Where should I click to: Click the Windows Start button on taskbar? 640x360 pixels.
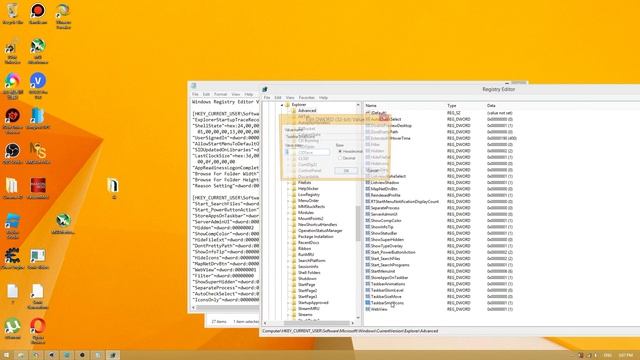6,355
